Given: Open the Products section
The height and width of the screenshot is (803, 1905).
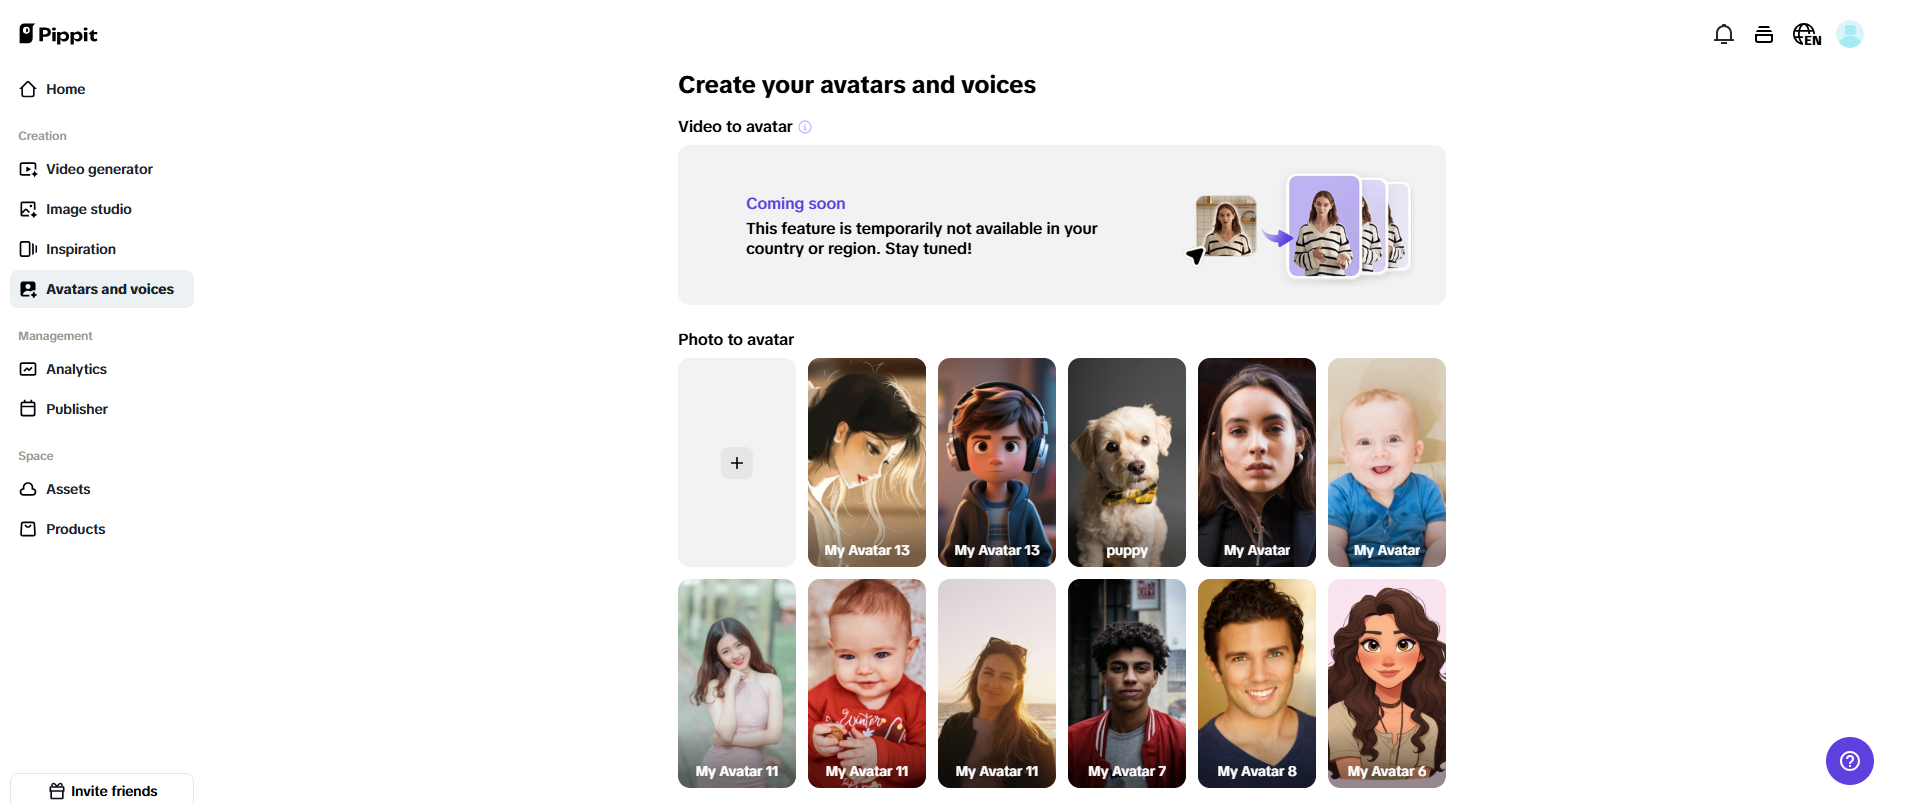Looking at the screenshot, I should tap(75, 529).
